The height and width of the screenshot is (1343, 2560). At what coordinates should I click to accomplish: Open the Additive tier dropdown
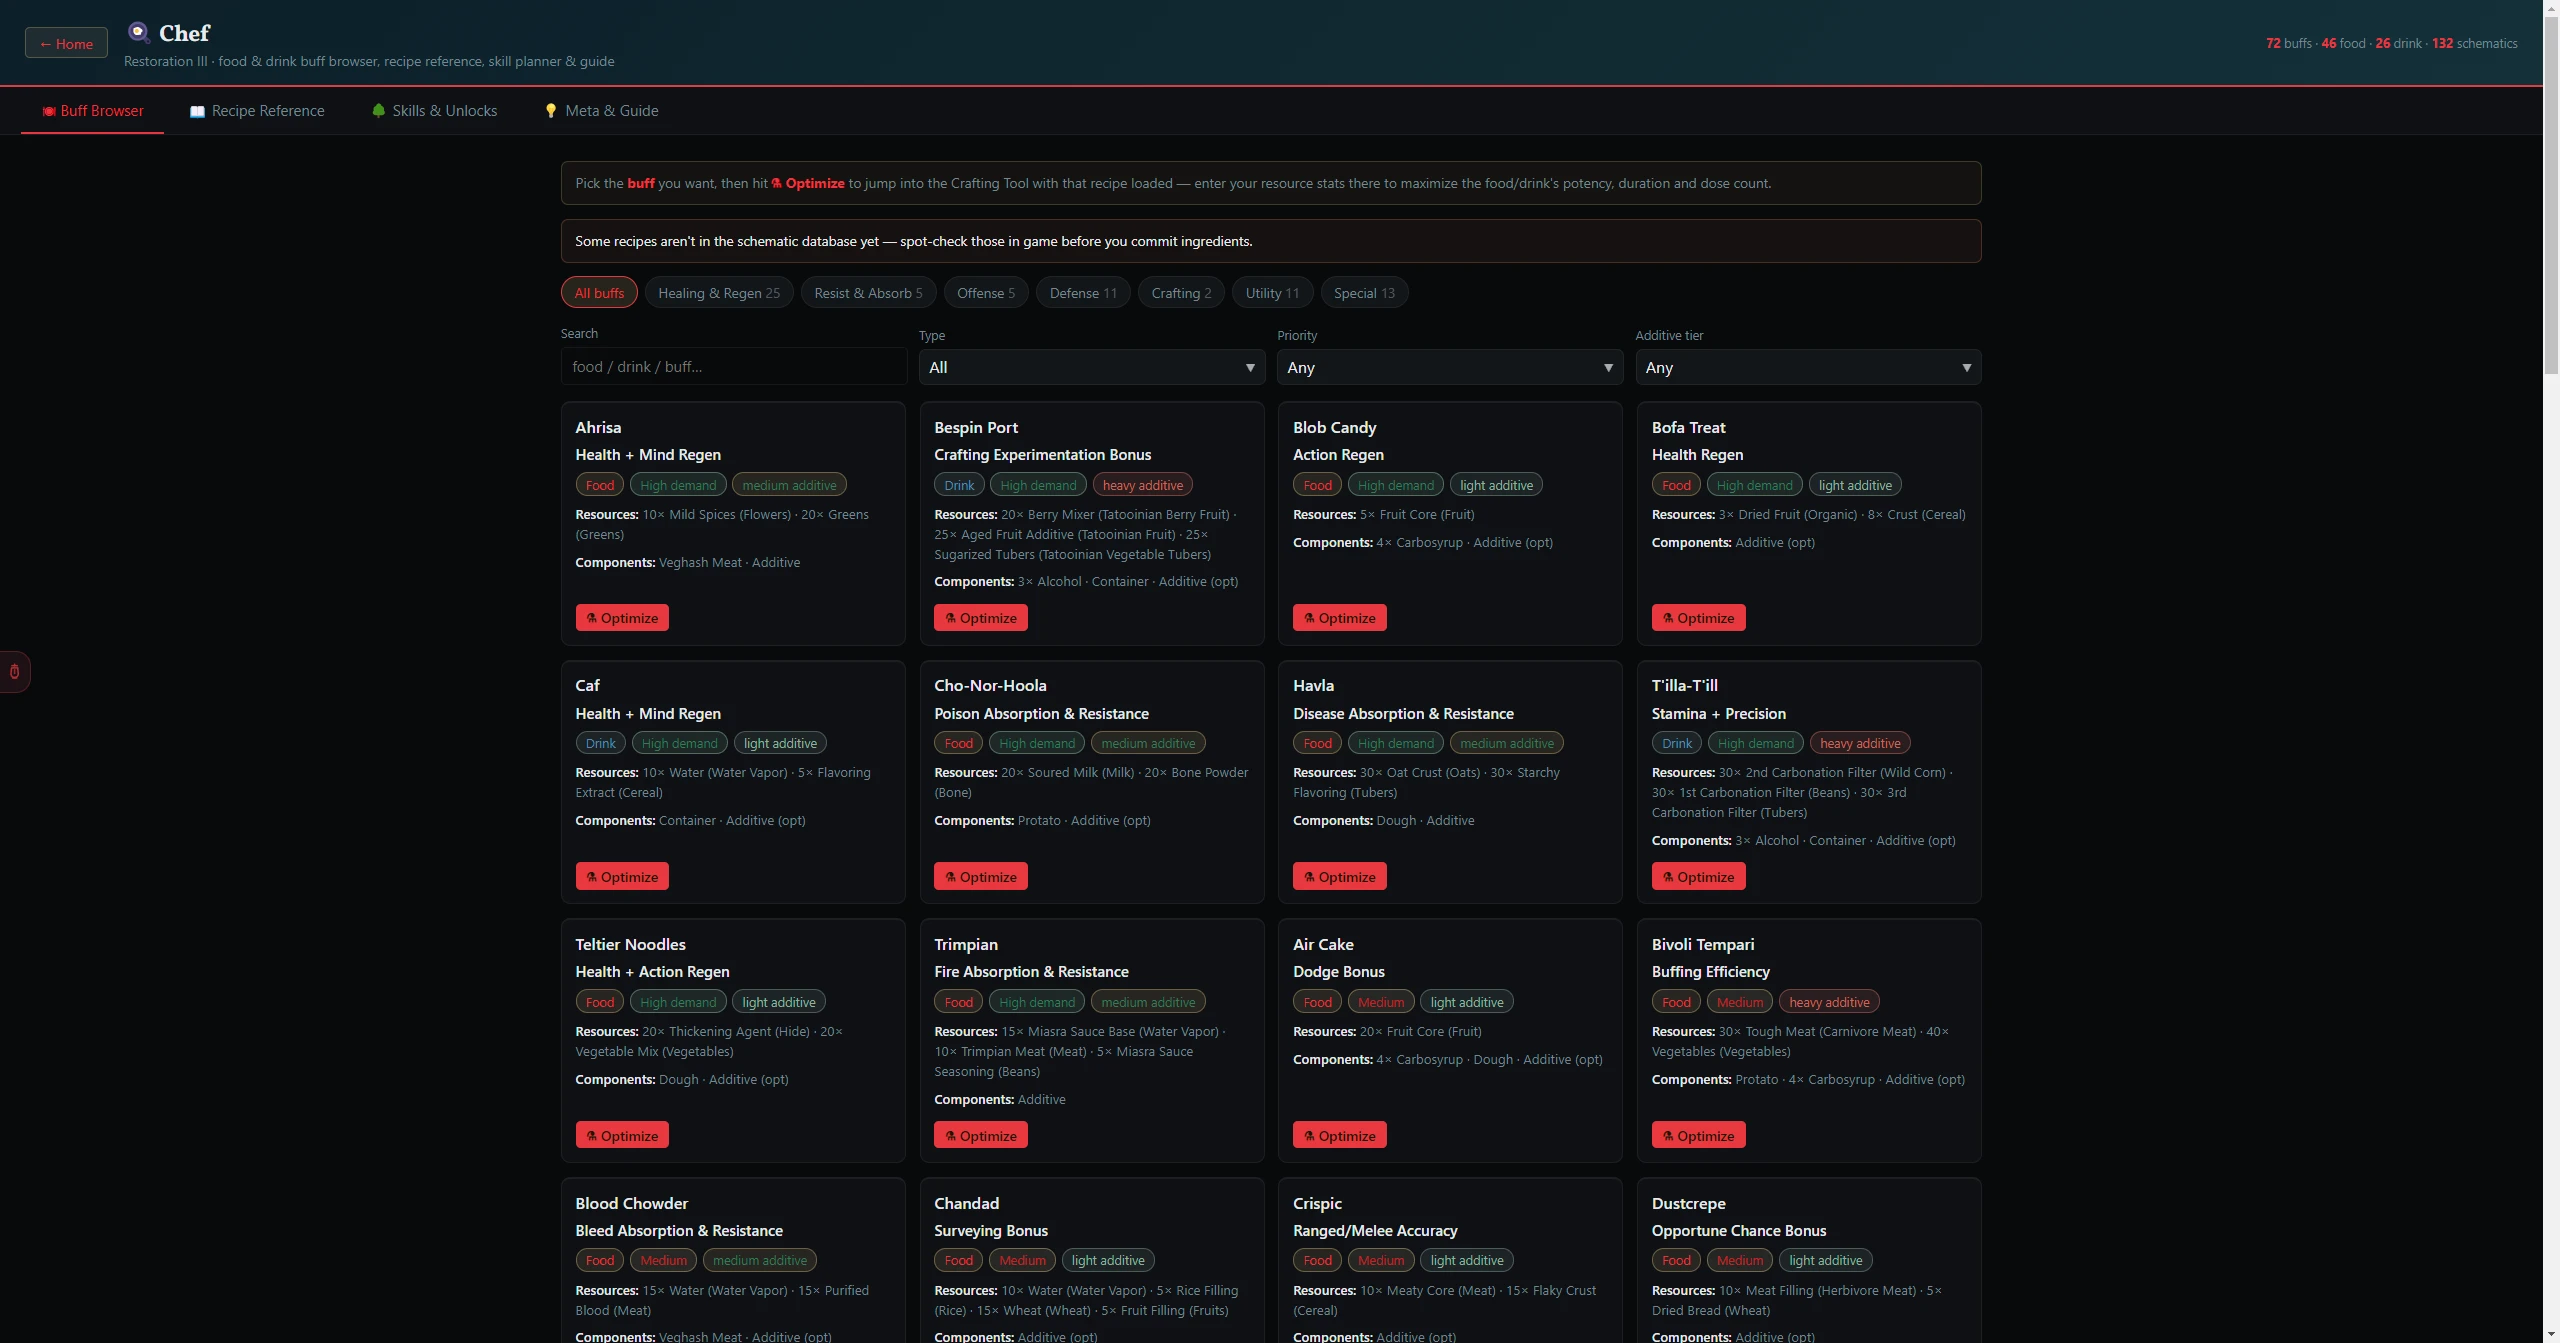[x=1808, y=367]
